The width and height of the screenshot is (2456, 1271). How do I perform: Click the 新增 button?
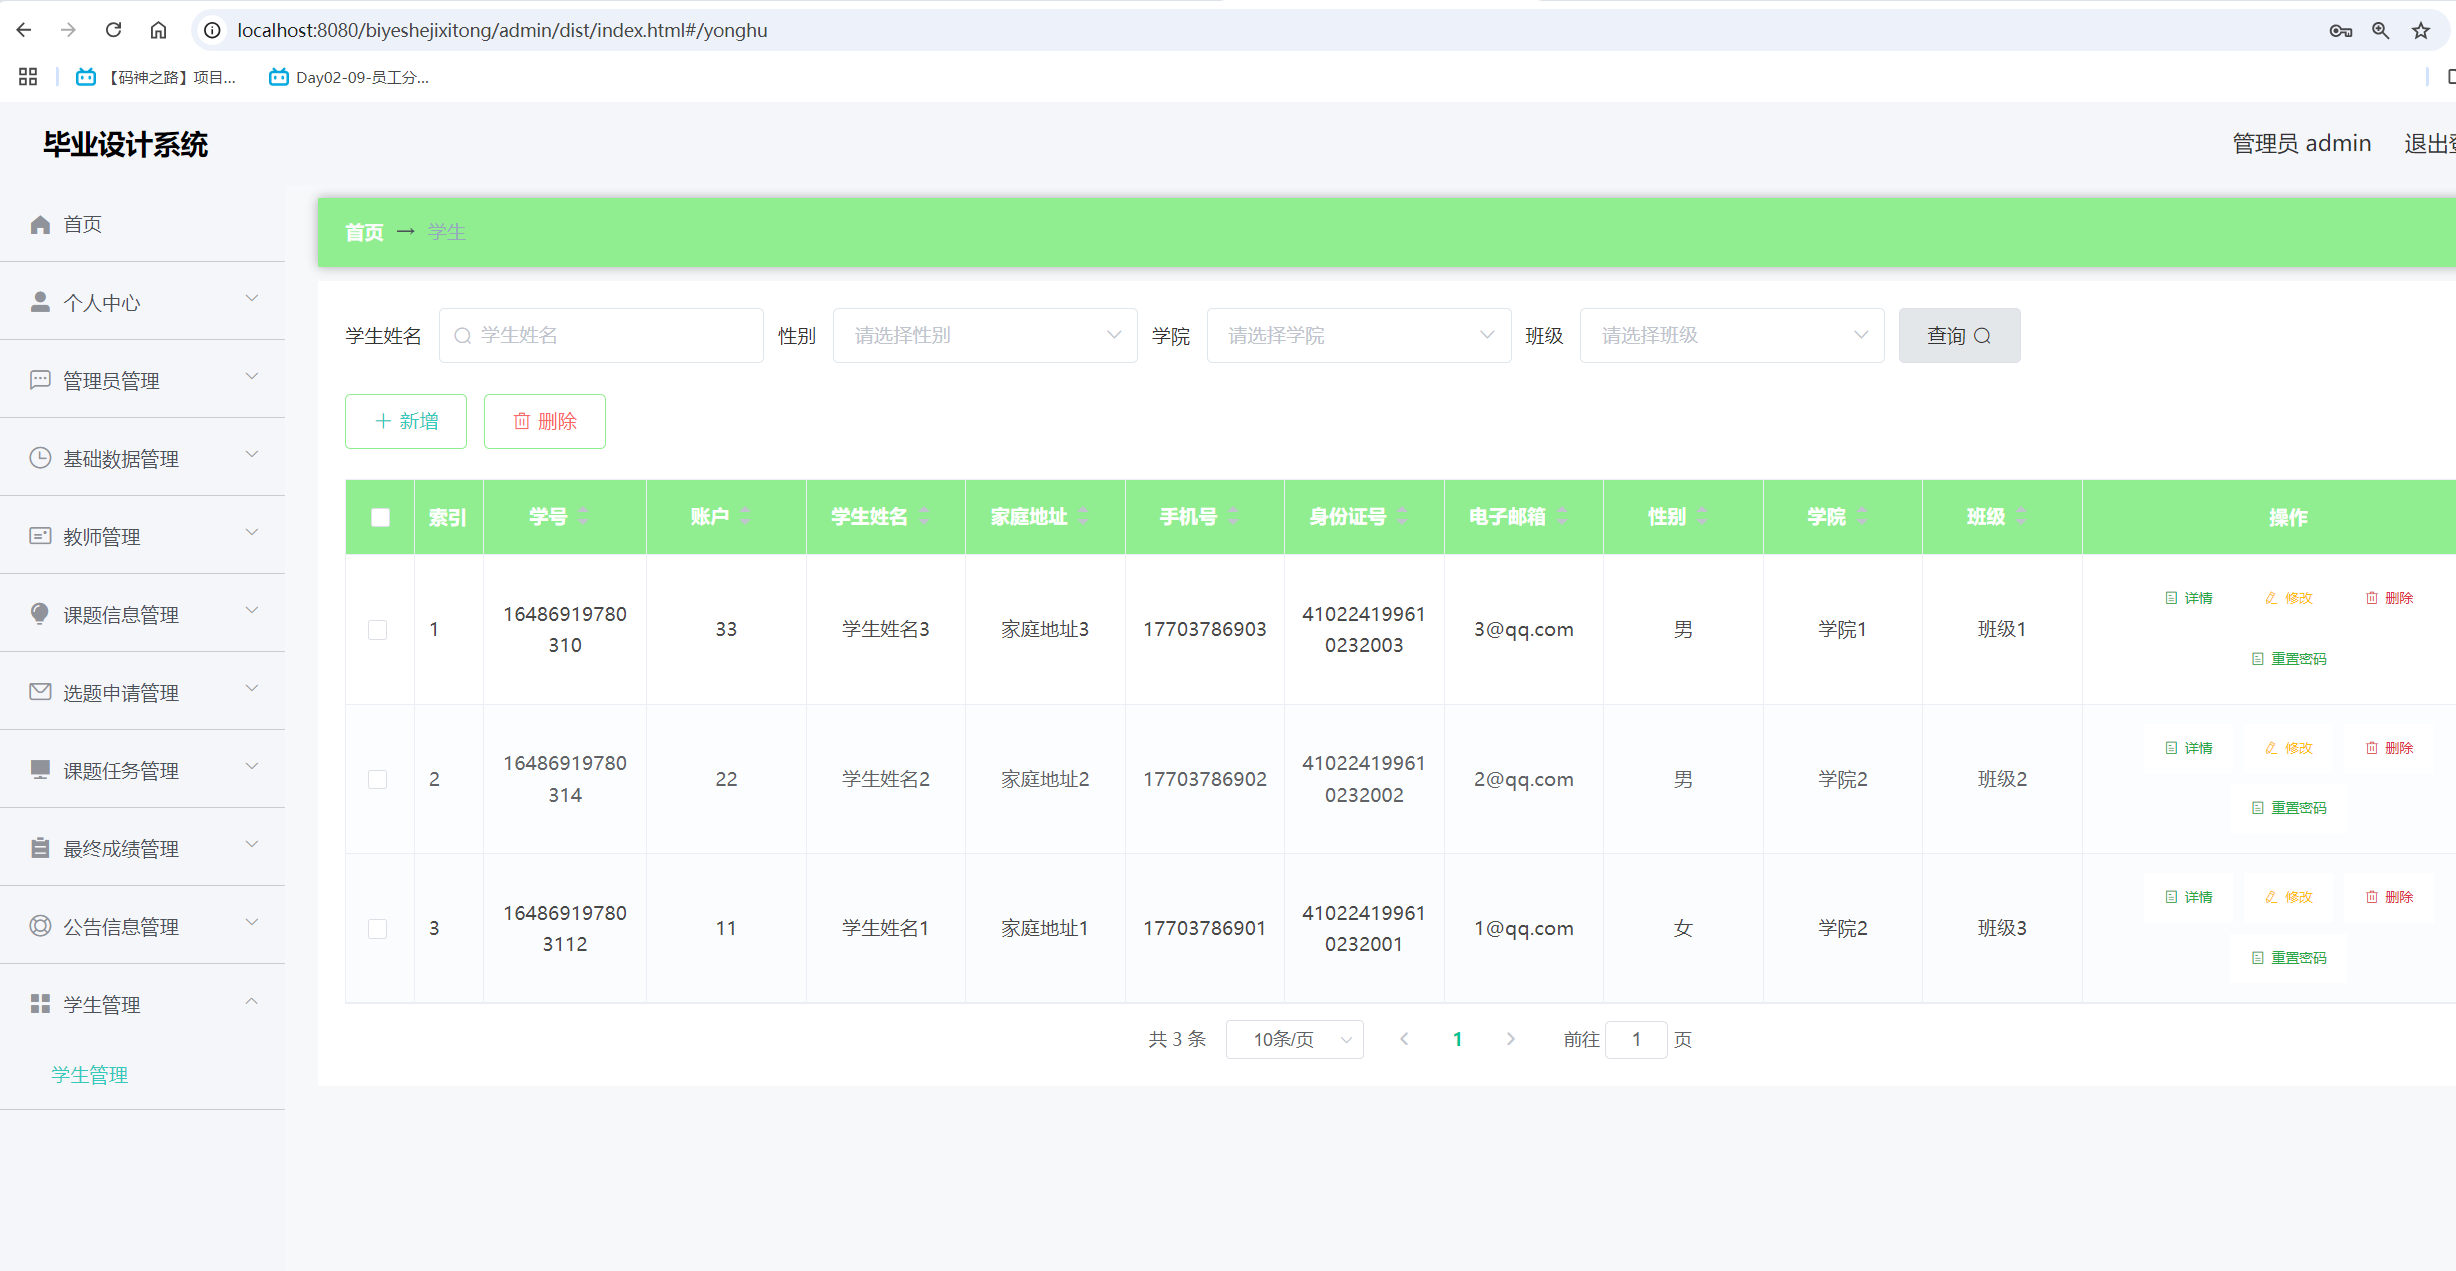[x=406, y=421]
